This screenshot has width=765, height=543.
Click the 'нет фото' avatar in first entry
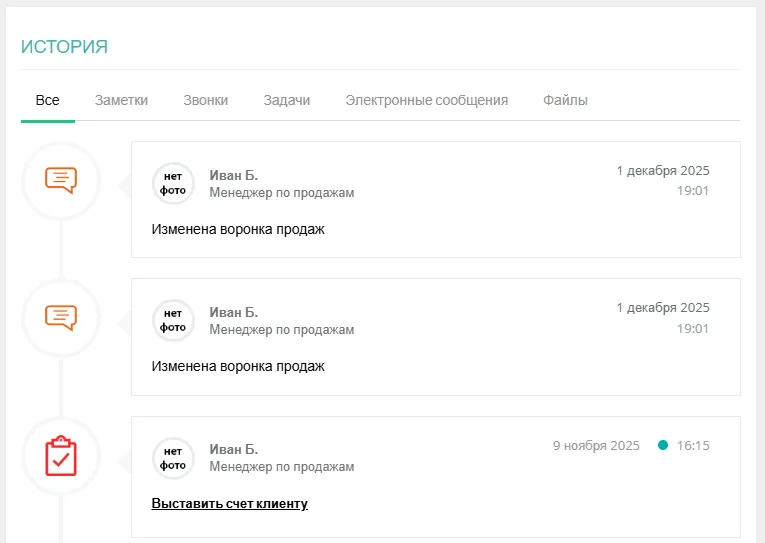pyautogui.click(x=173, y=183)
